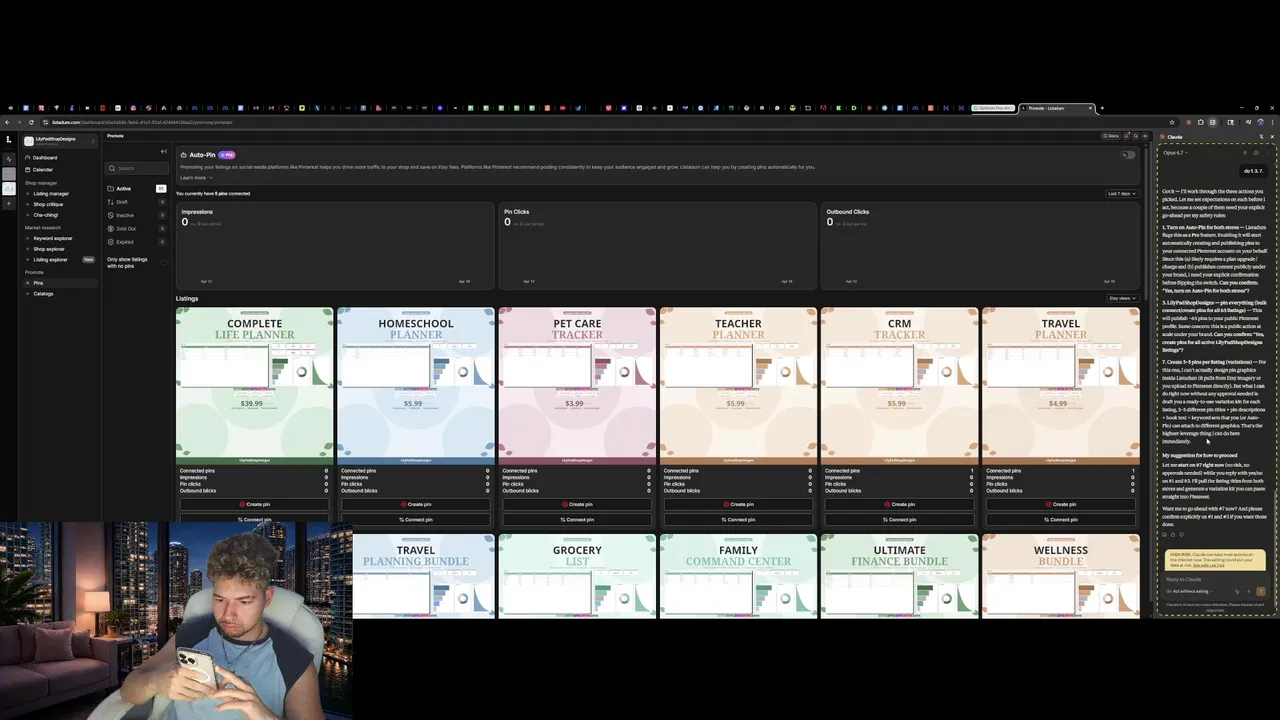Open the Etsy views sort dropdown
Screen dimensions: 1280x720
coord(1122,298)
